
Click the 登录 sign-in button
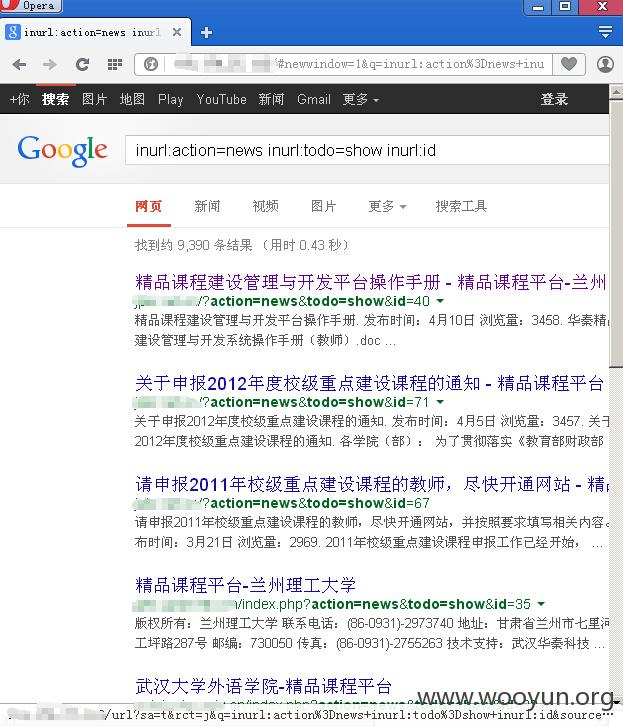[x=554, y=99]
